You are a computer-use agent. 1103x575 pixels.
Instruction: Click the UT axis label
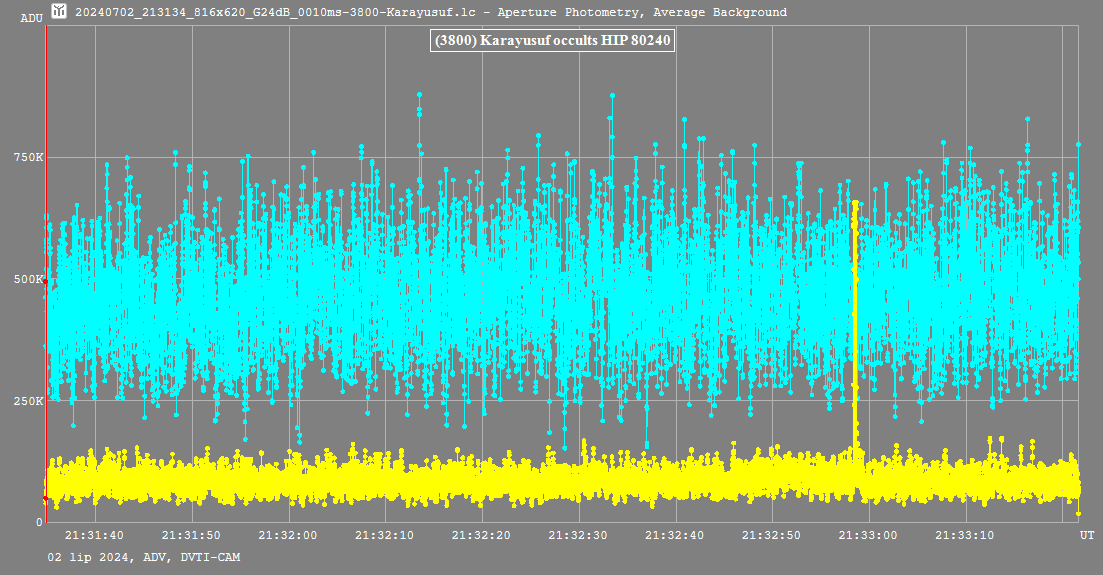(x=1087, y=536)
